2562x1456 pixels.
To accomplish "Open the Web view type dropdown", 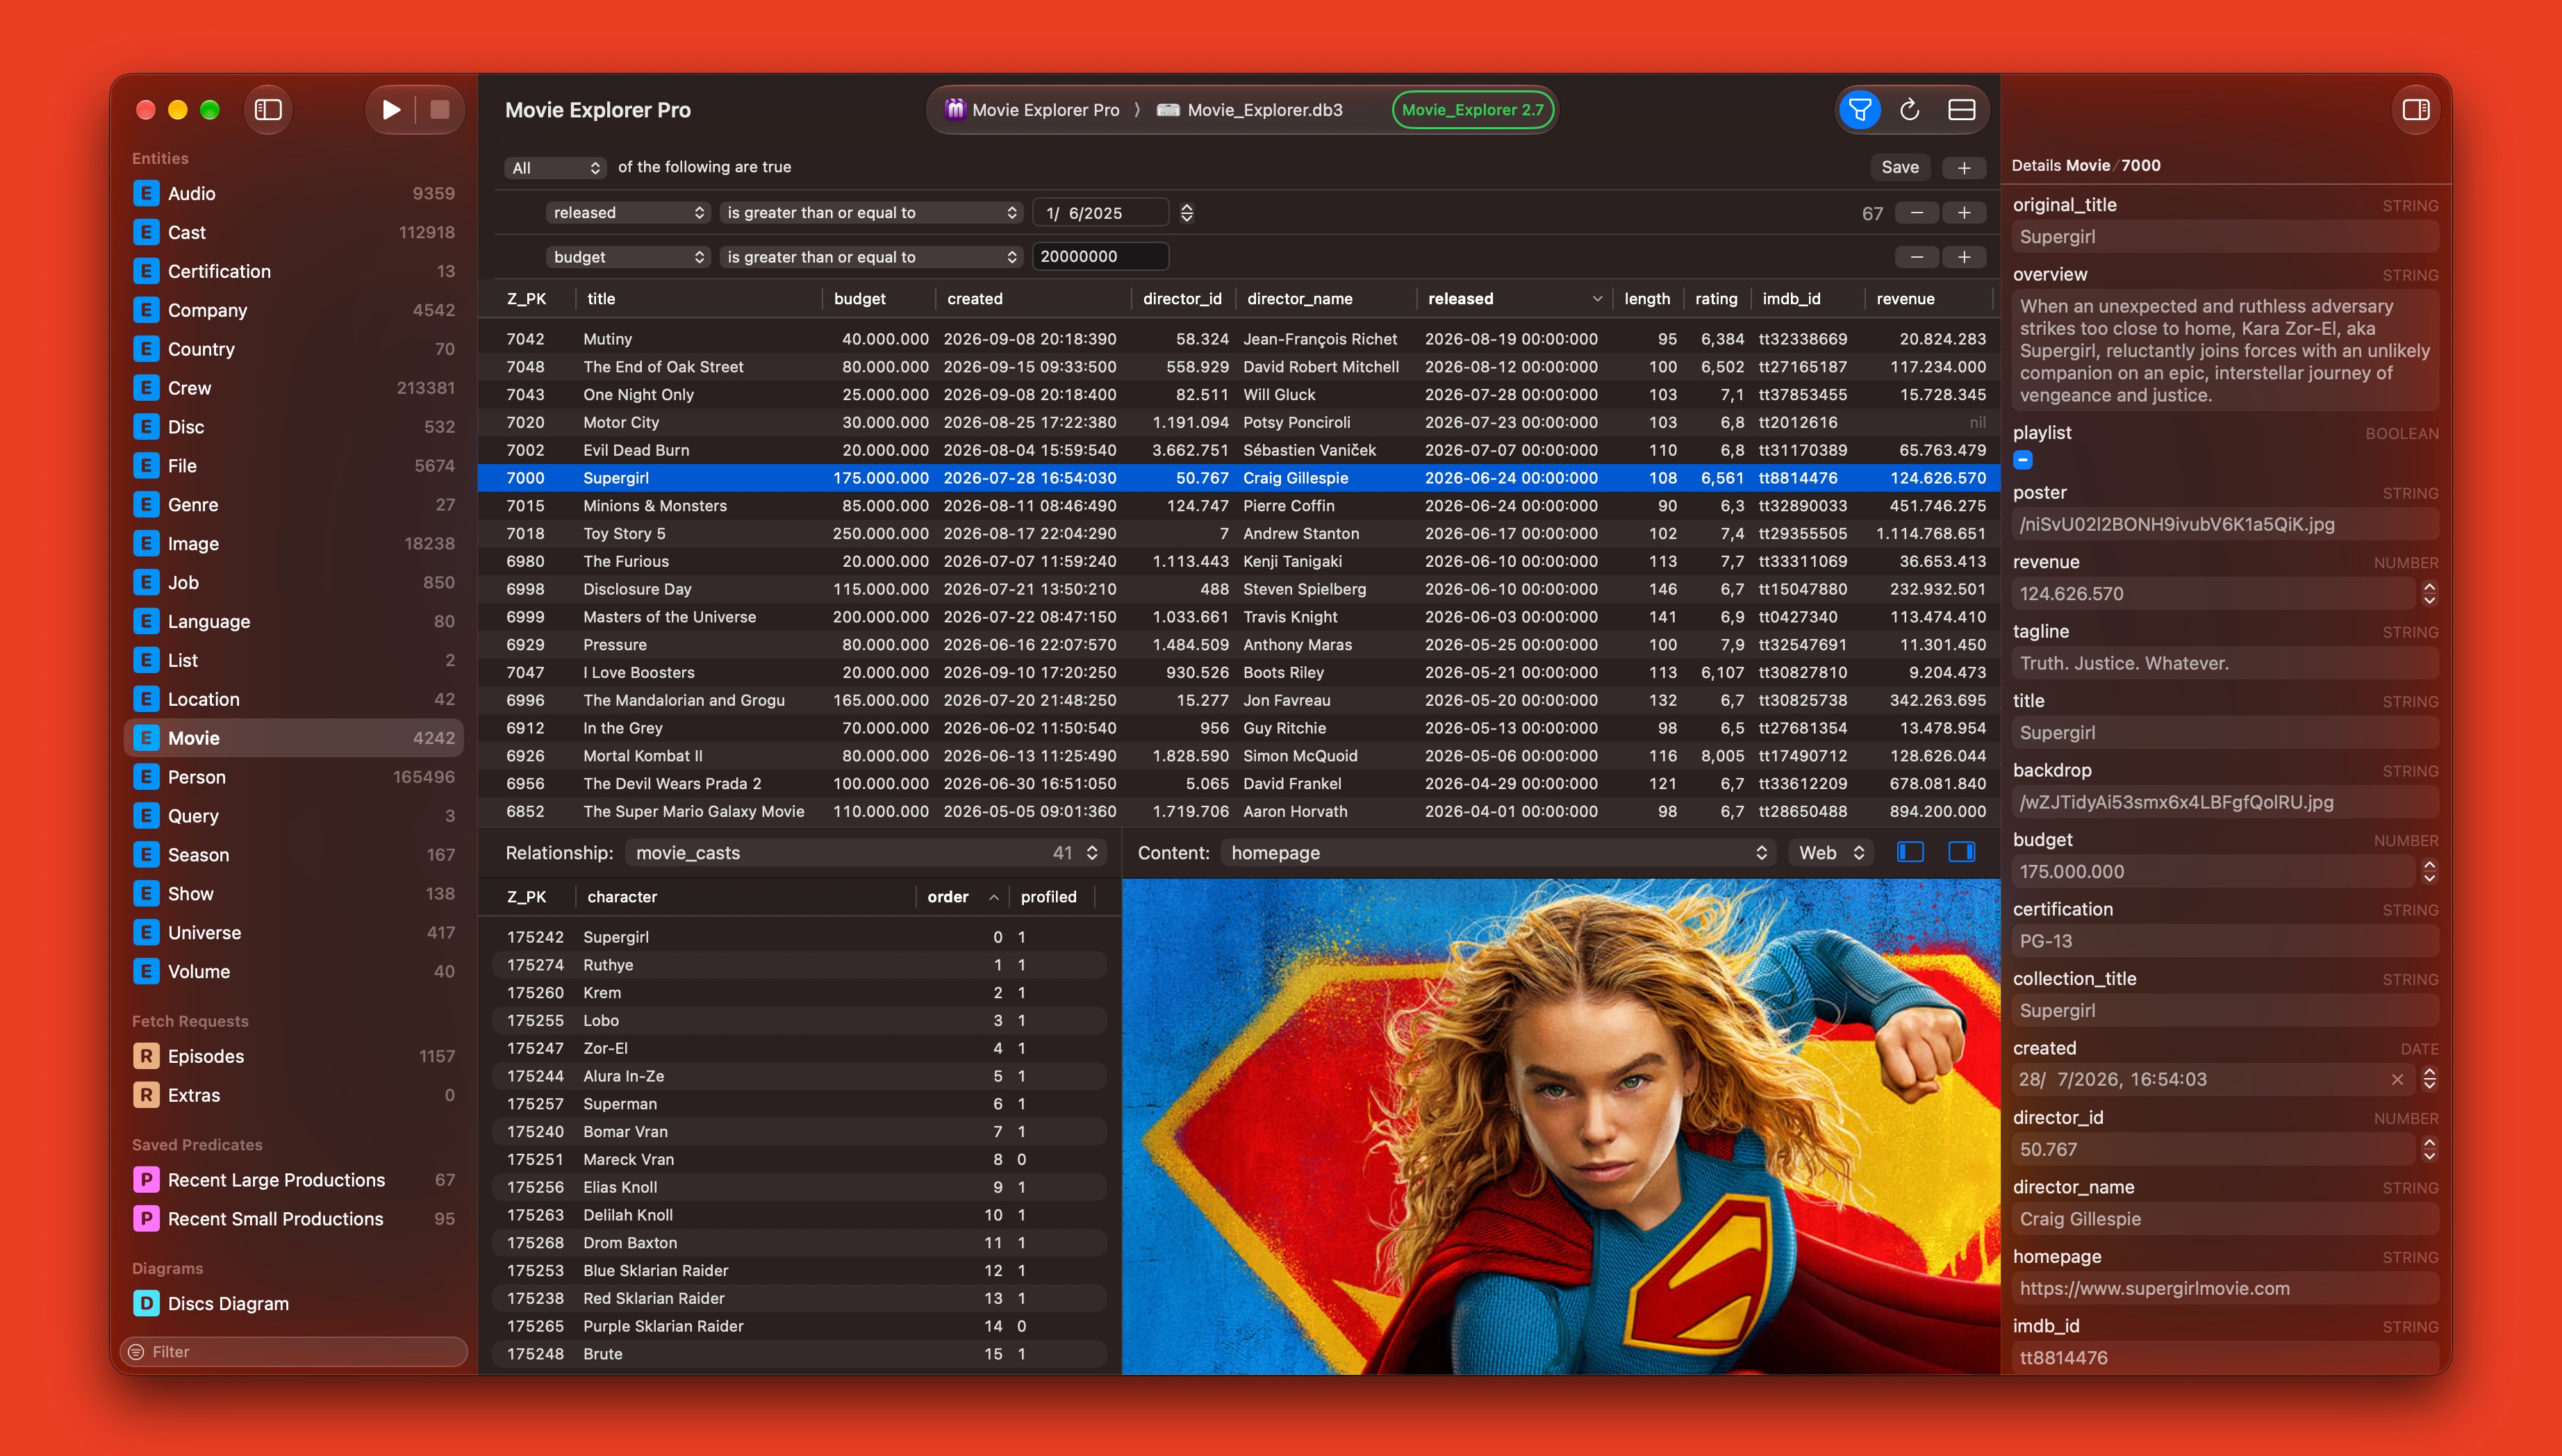I will click(x=1830, y=853).
